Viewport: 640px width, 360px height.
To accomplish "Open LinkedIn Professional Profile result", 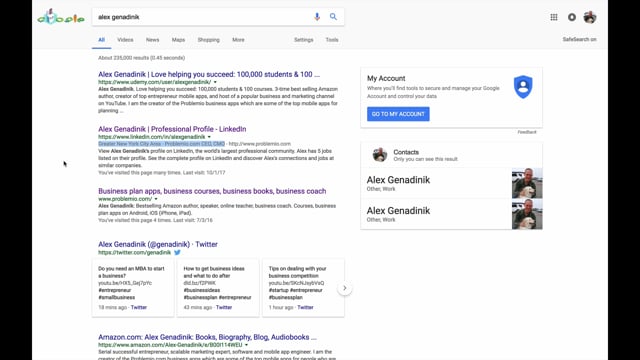I will click(x=172, y=129).
